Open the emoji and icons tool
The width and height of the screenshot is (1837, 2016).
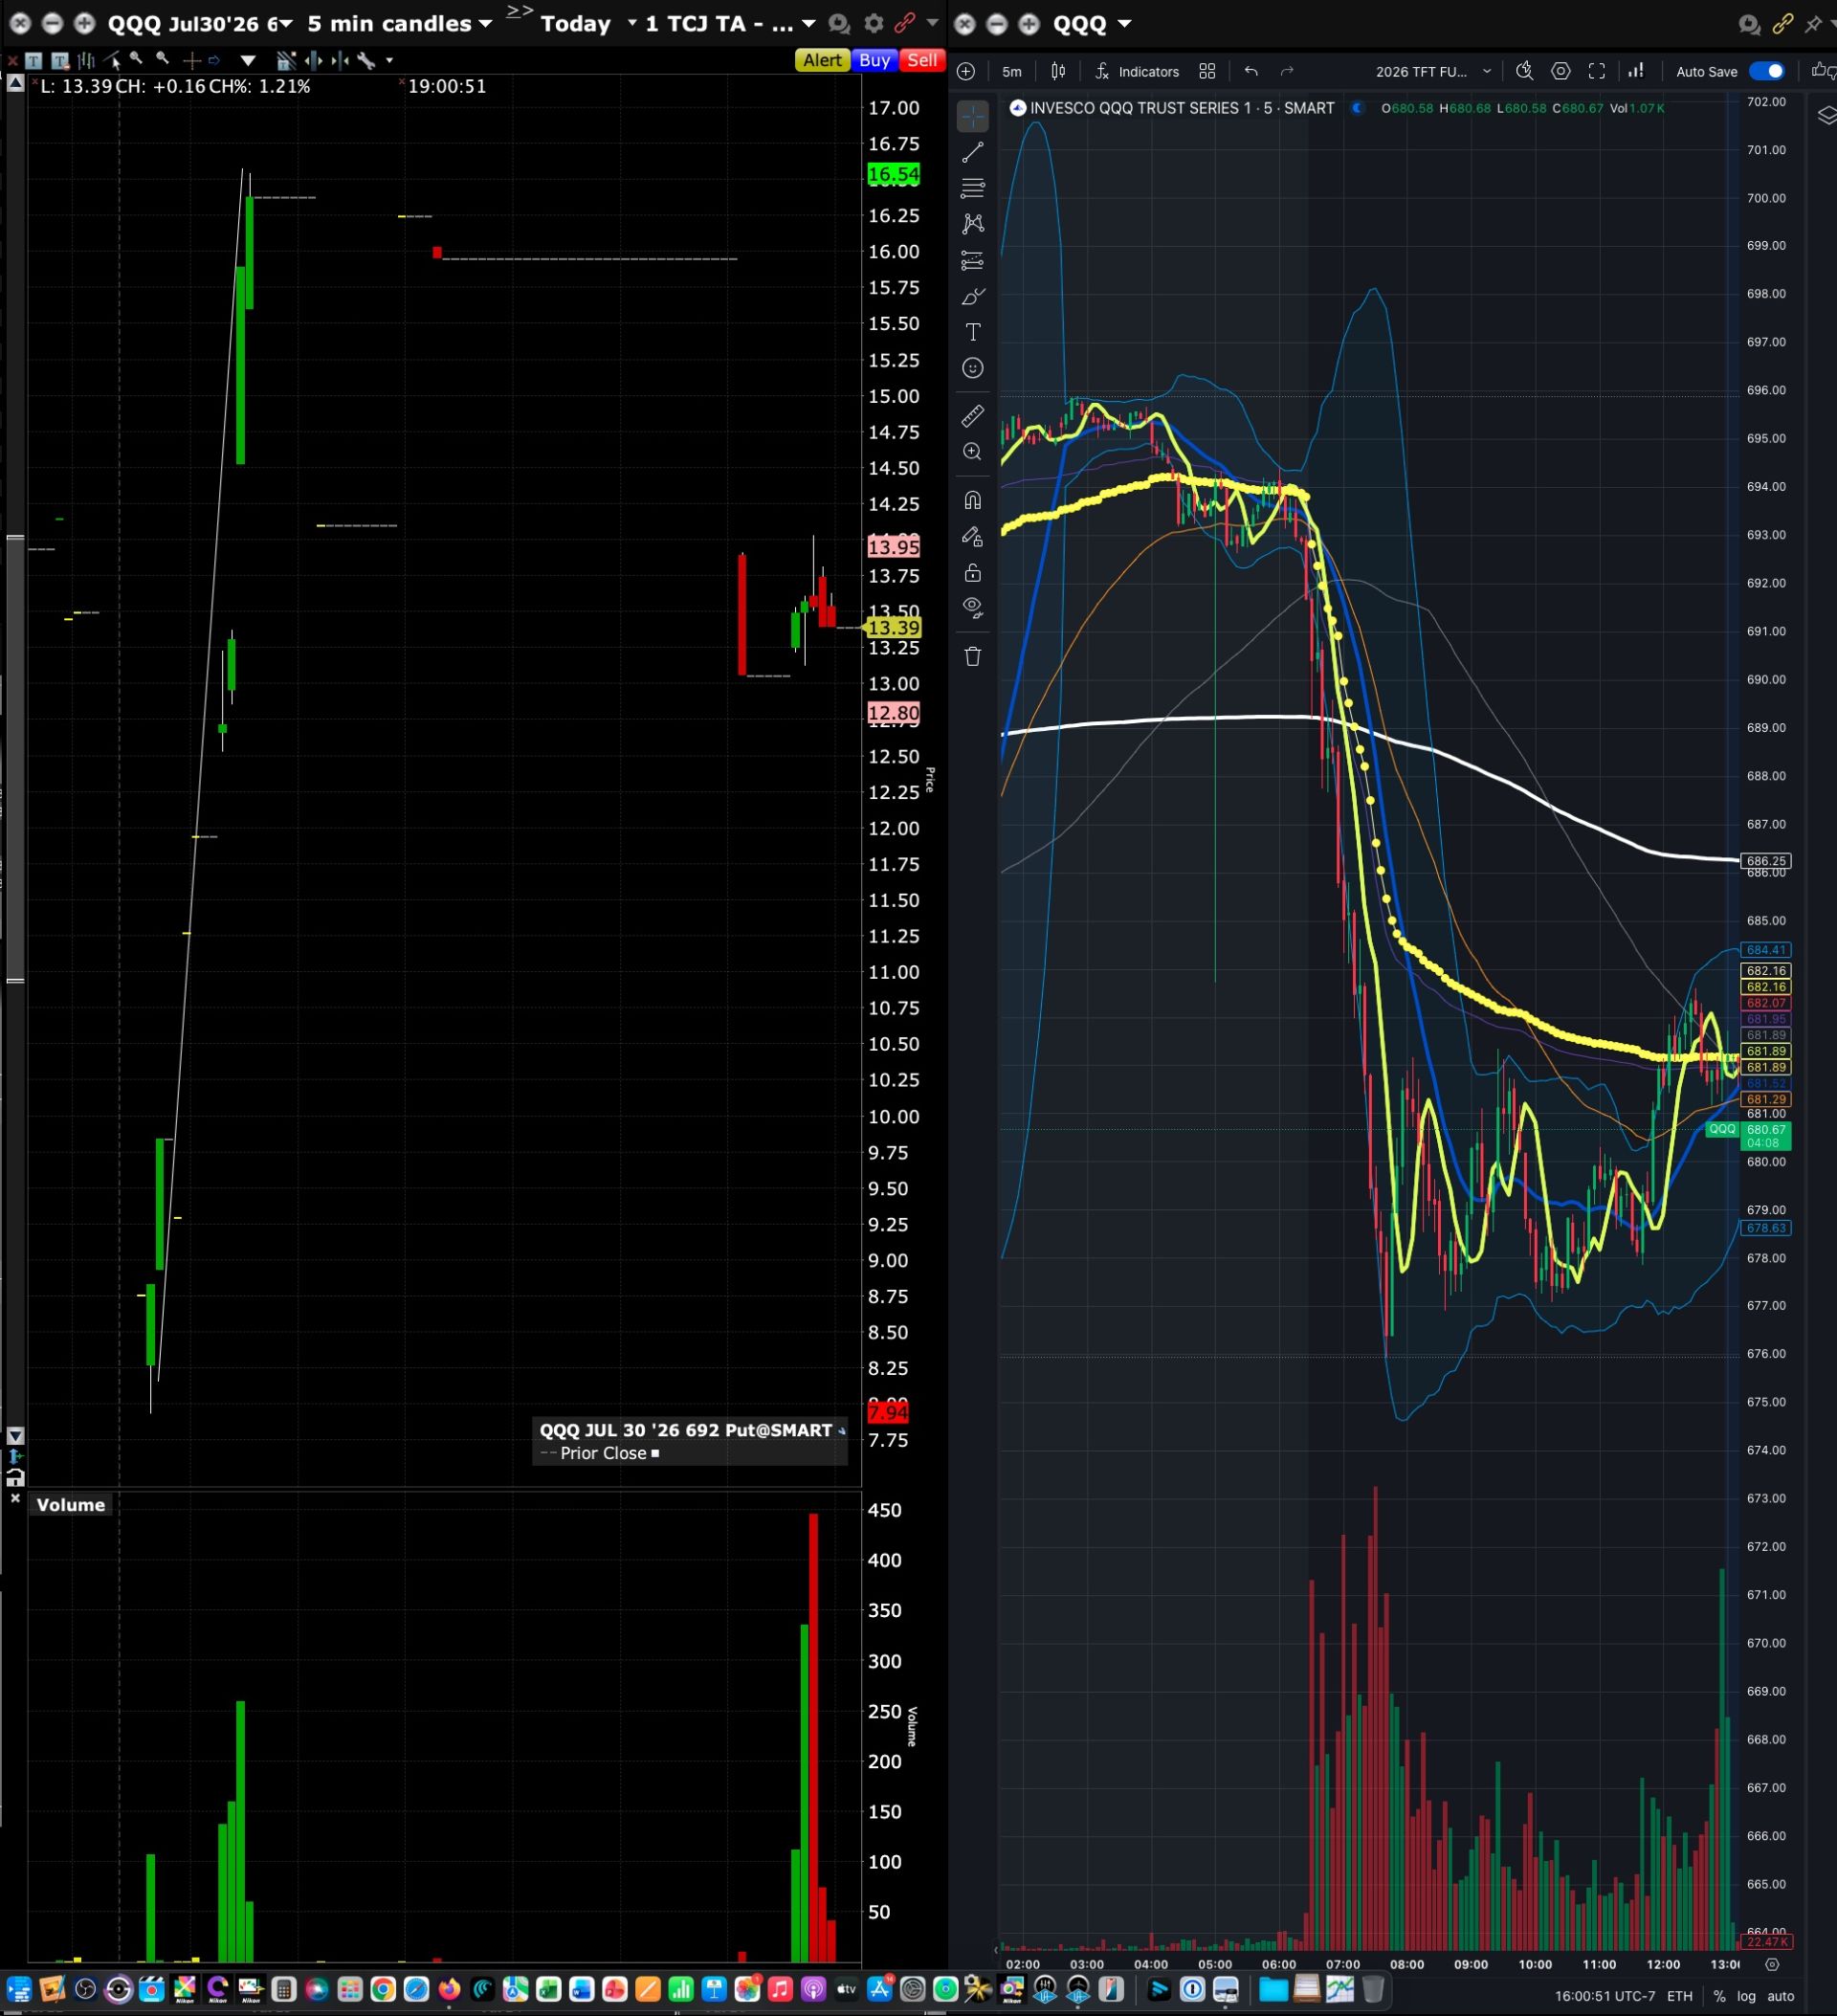(x=972, y=368)
